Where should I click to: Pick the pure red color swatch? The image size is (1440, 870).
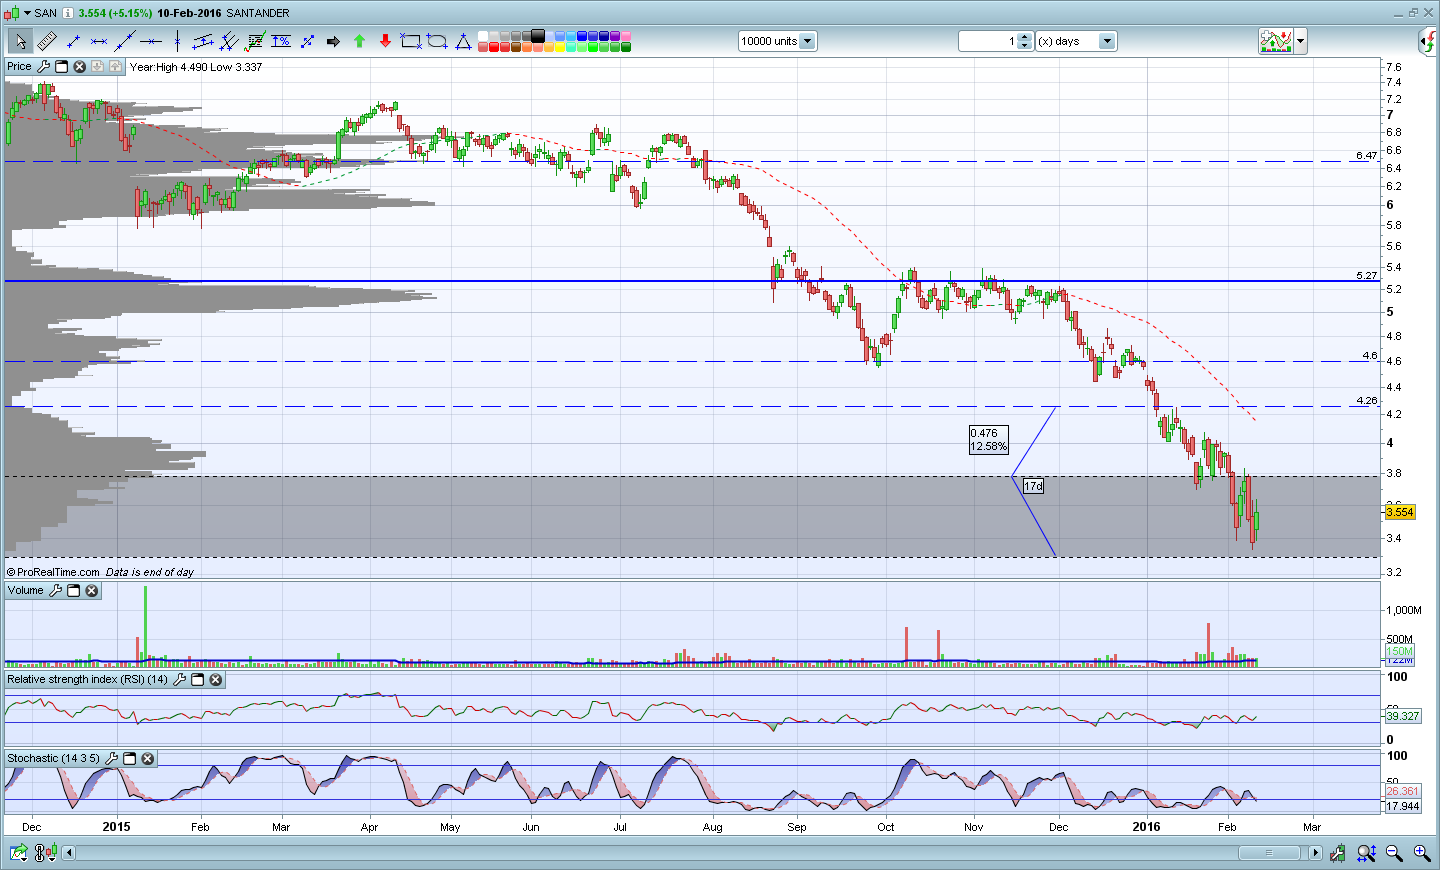click(494, 47)
